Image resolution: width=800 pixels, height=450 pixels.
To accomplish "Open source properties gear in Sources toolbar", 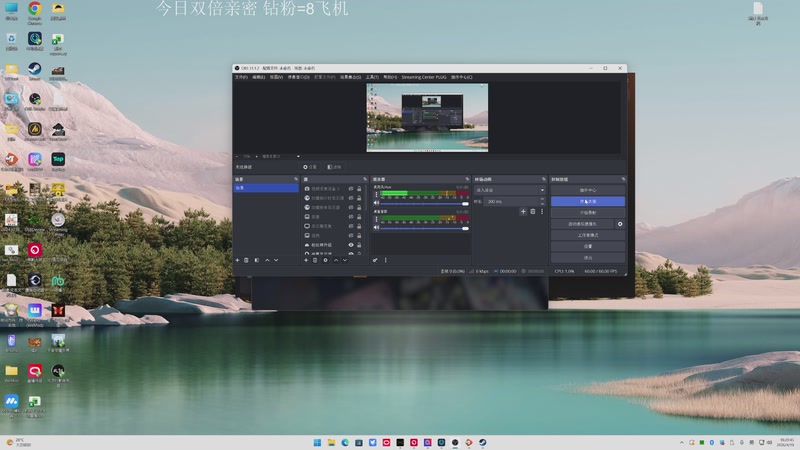I will click(326, 260).
